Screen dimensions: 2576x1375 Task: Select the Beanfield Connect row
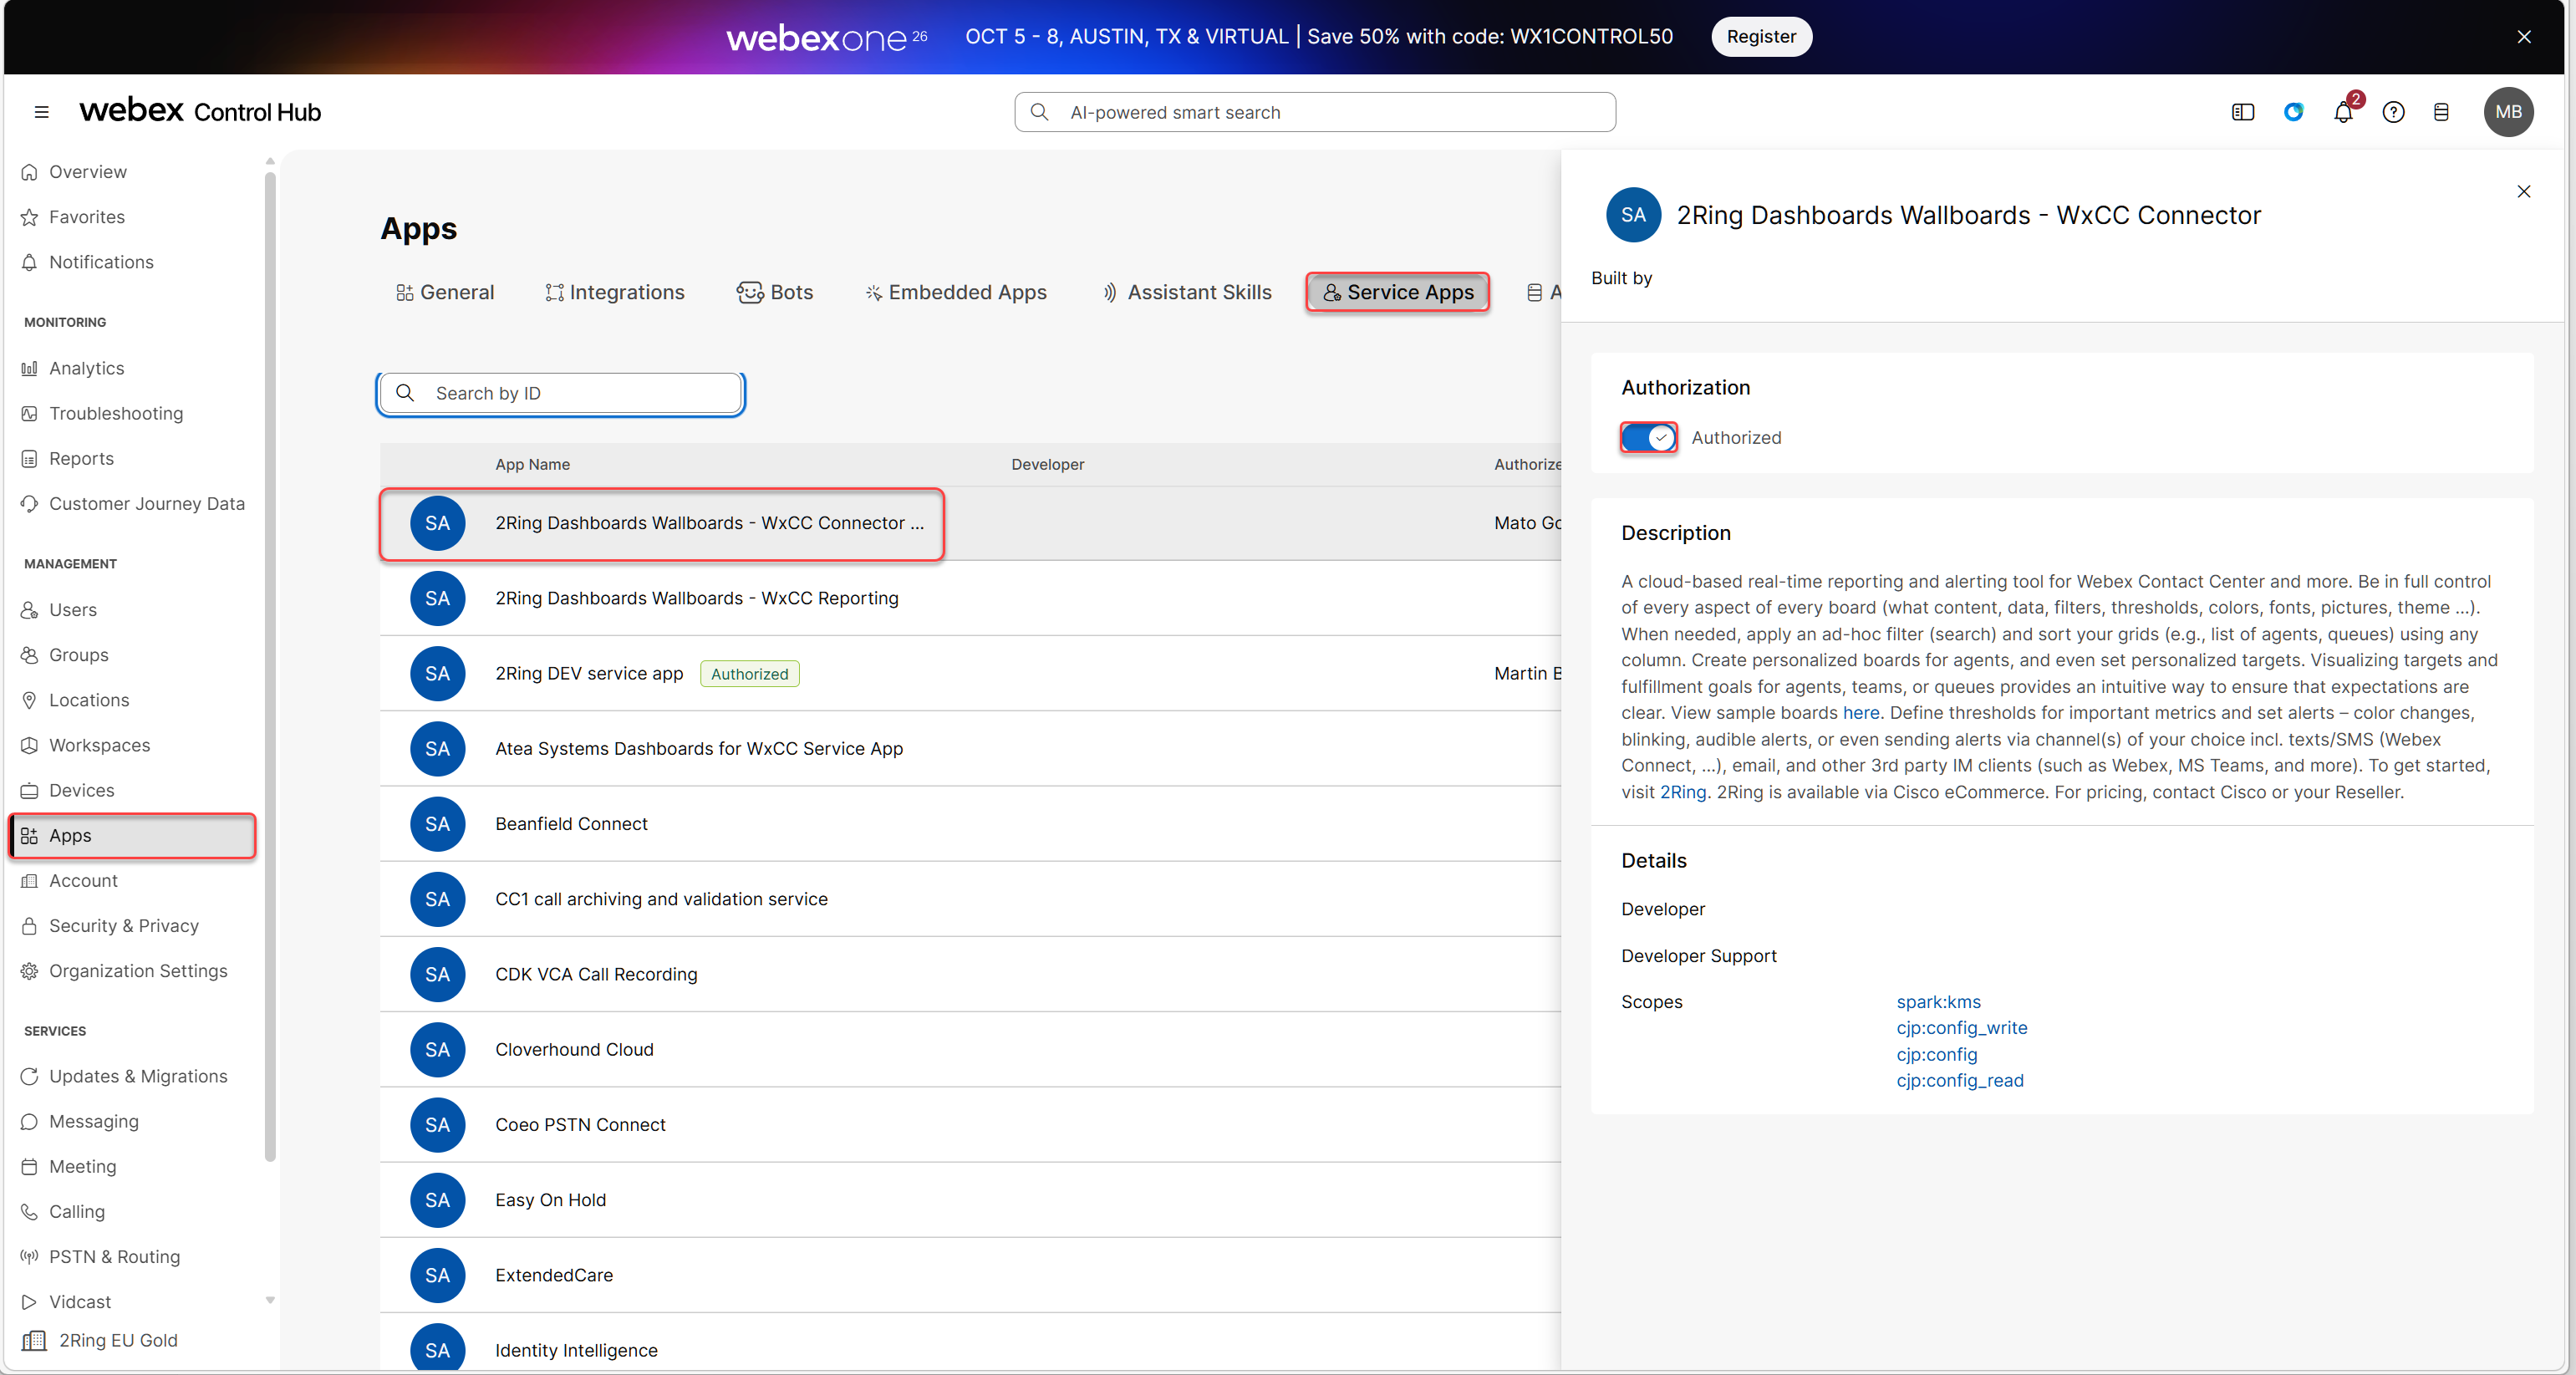pyautogui.click(x=970, y=824)
